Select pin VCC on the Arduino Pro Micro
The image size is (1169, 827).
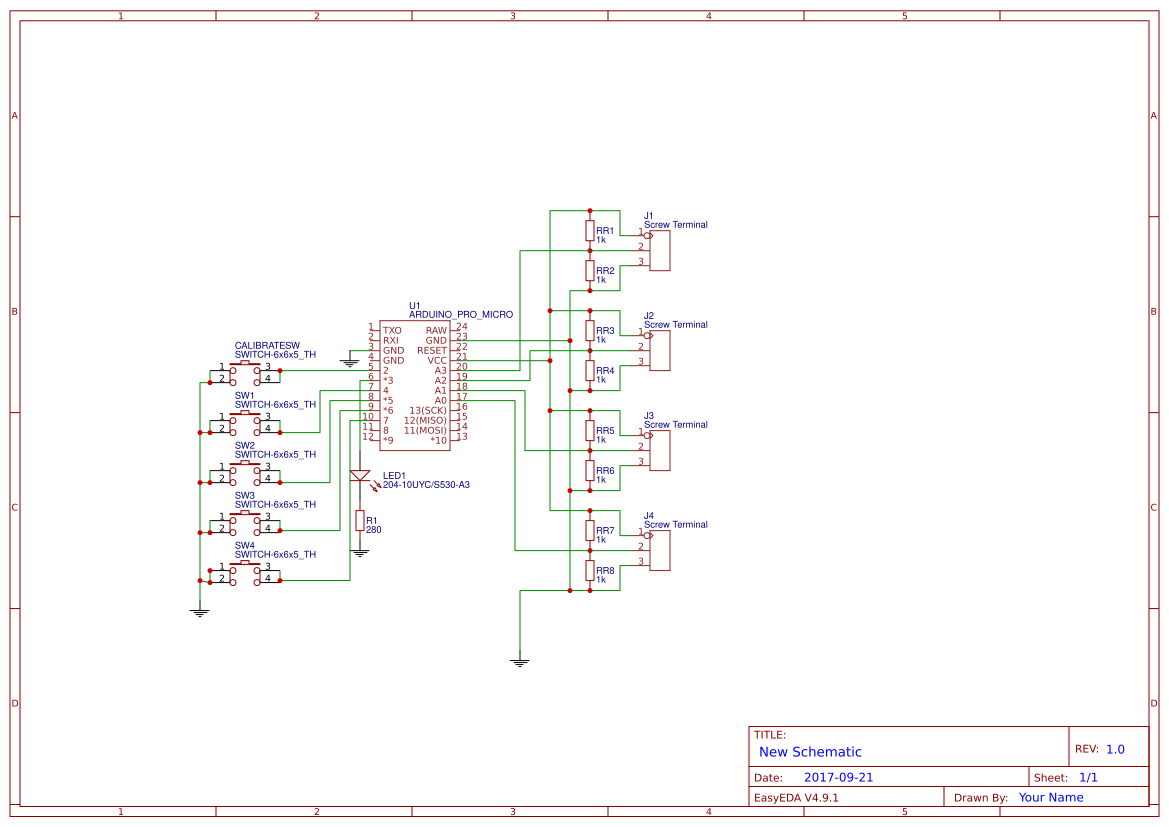435,359
